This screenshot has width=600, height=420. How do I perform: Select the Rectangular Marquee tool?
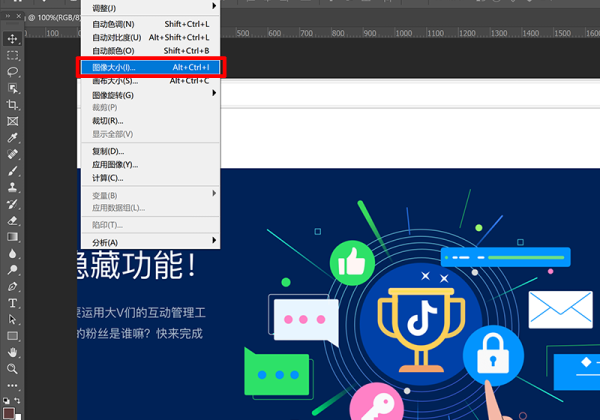[12, 55]
